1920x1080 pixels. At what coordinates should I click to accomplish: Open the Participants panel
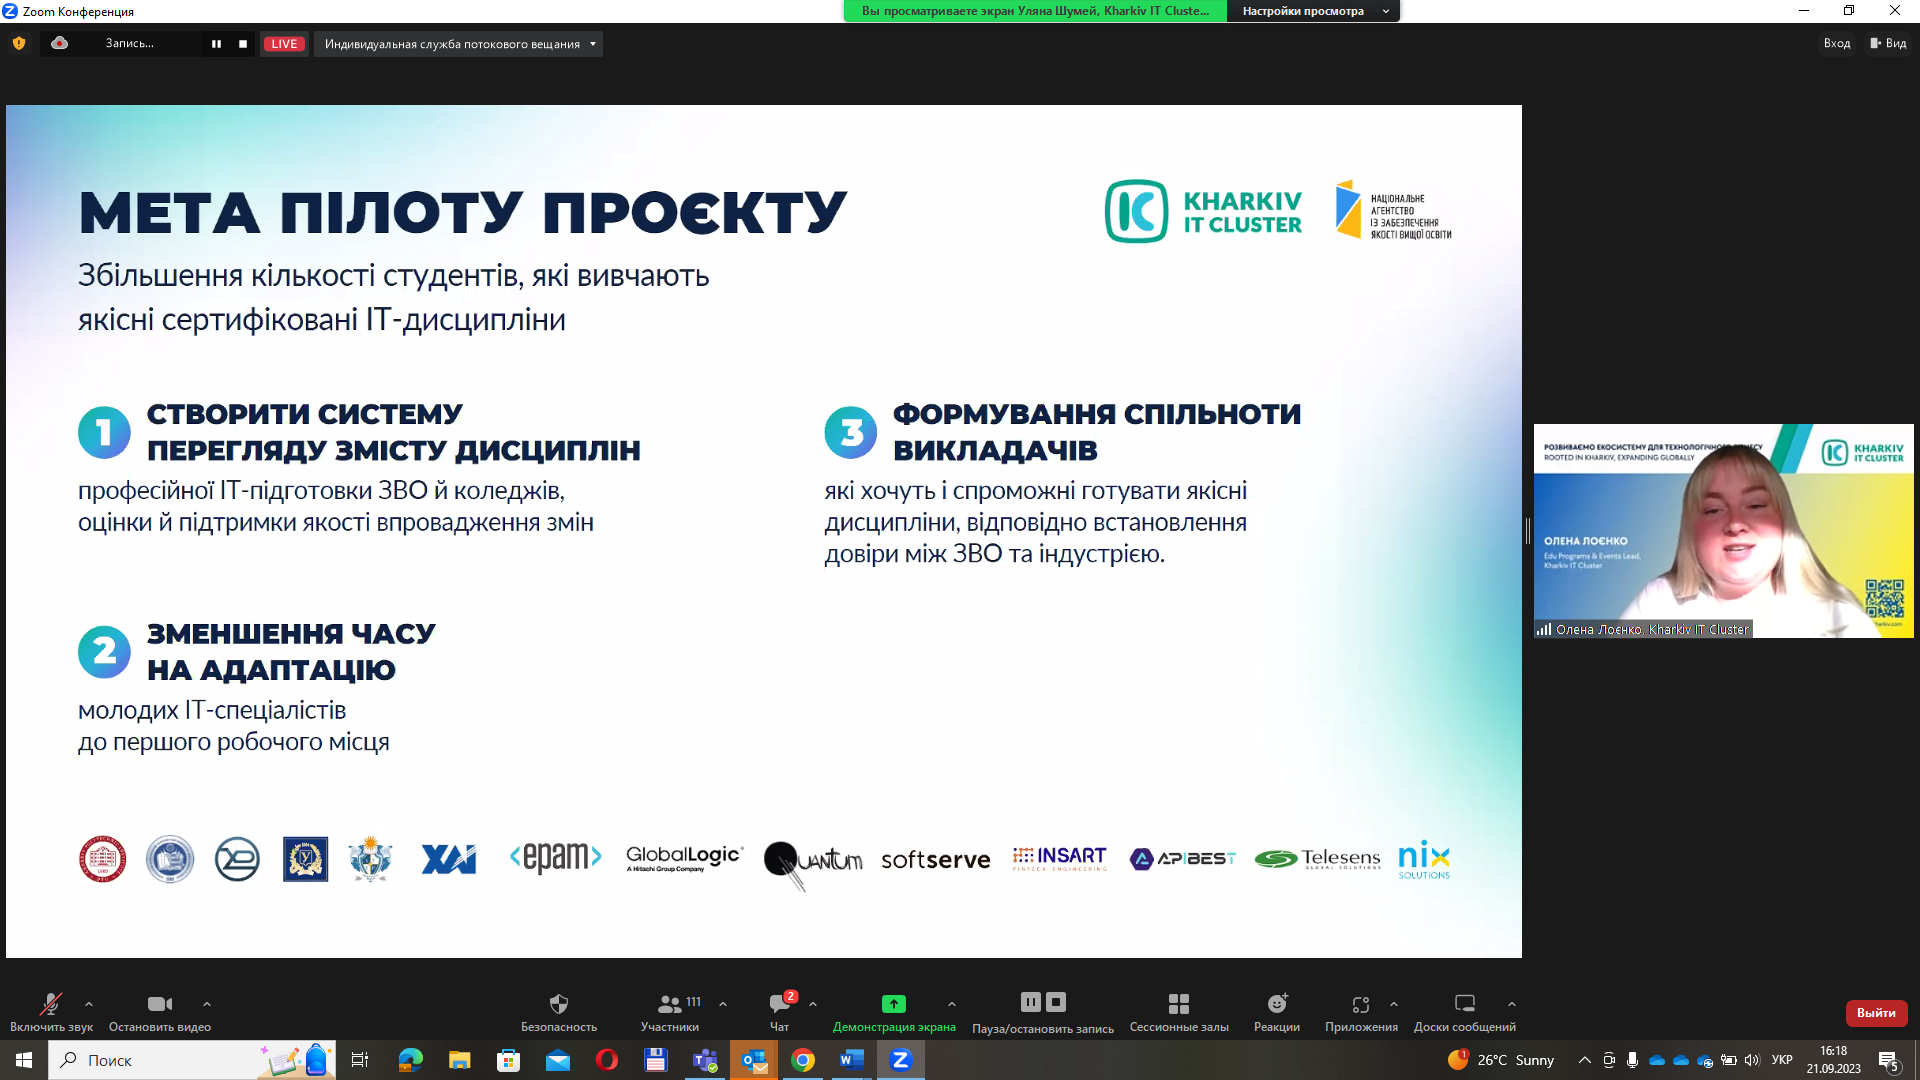point(670,1004)
